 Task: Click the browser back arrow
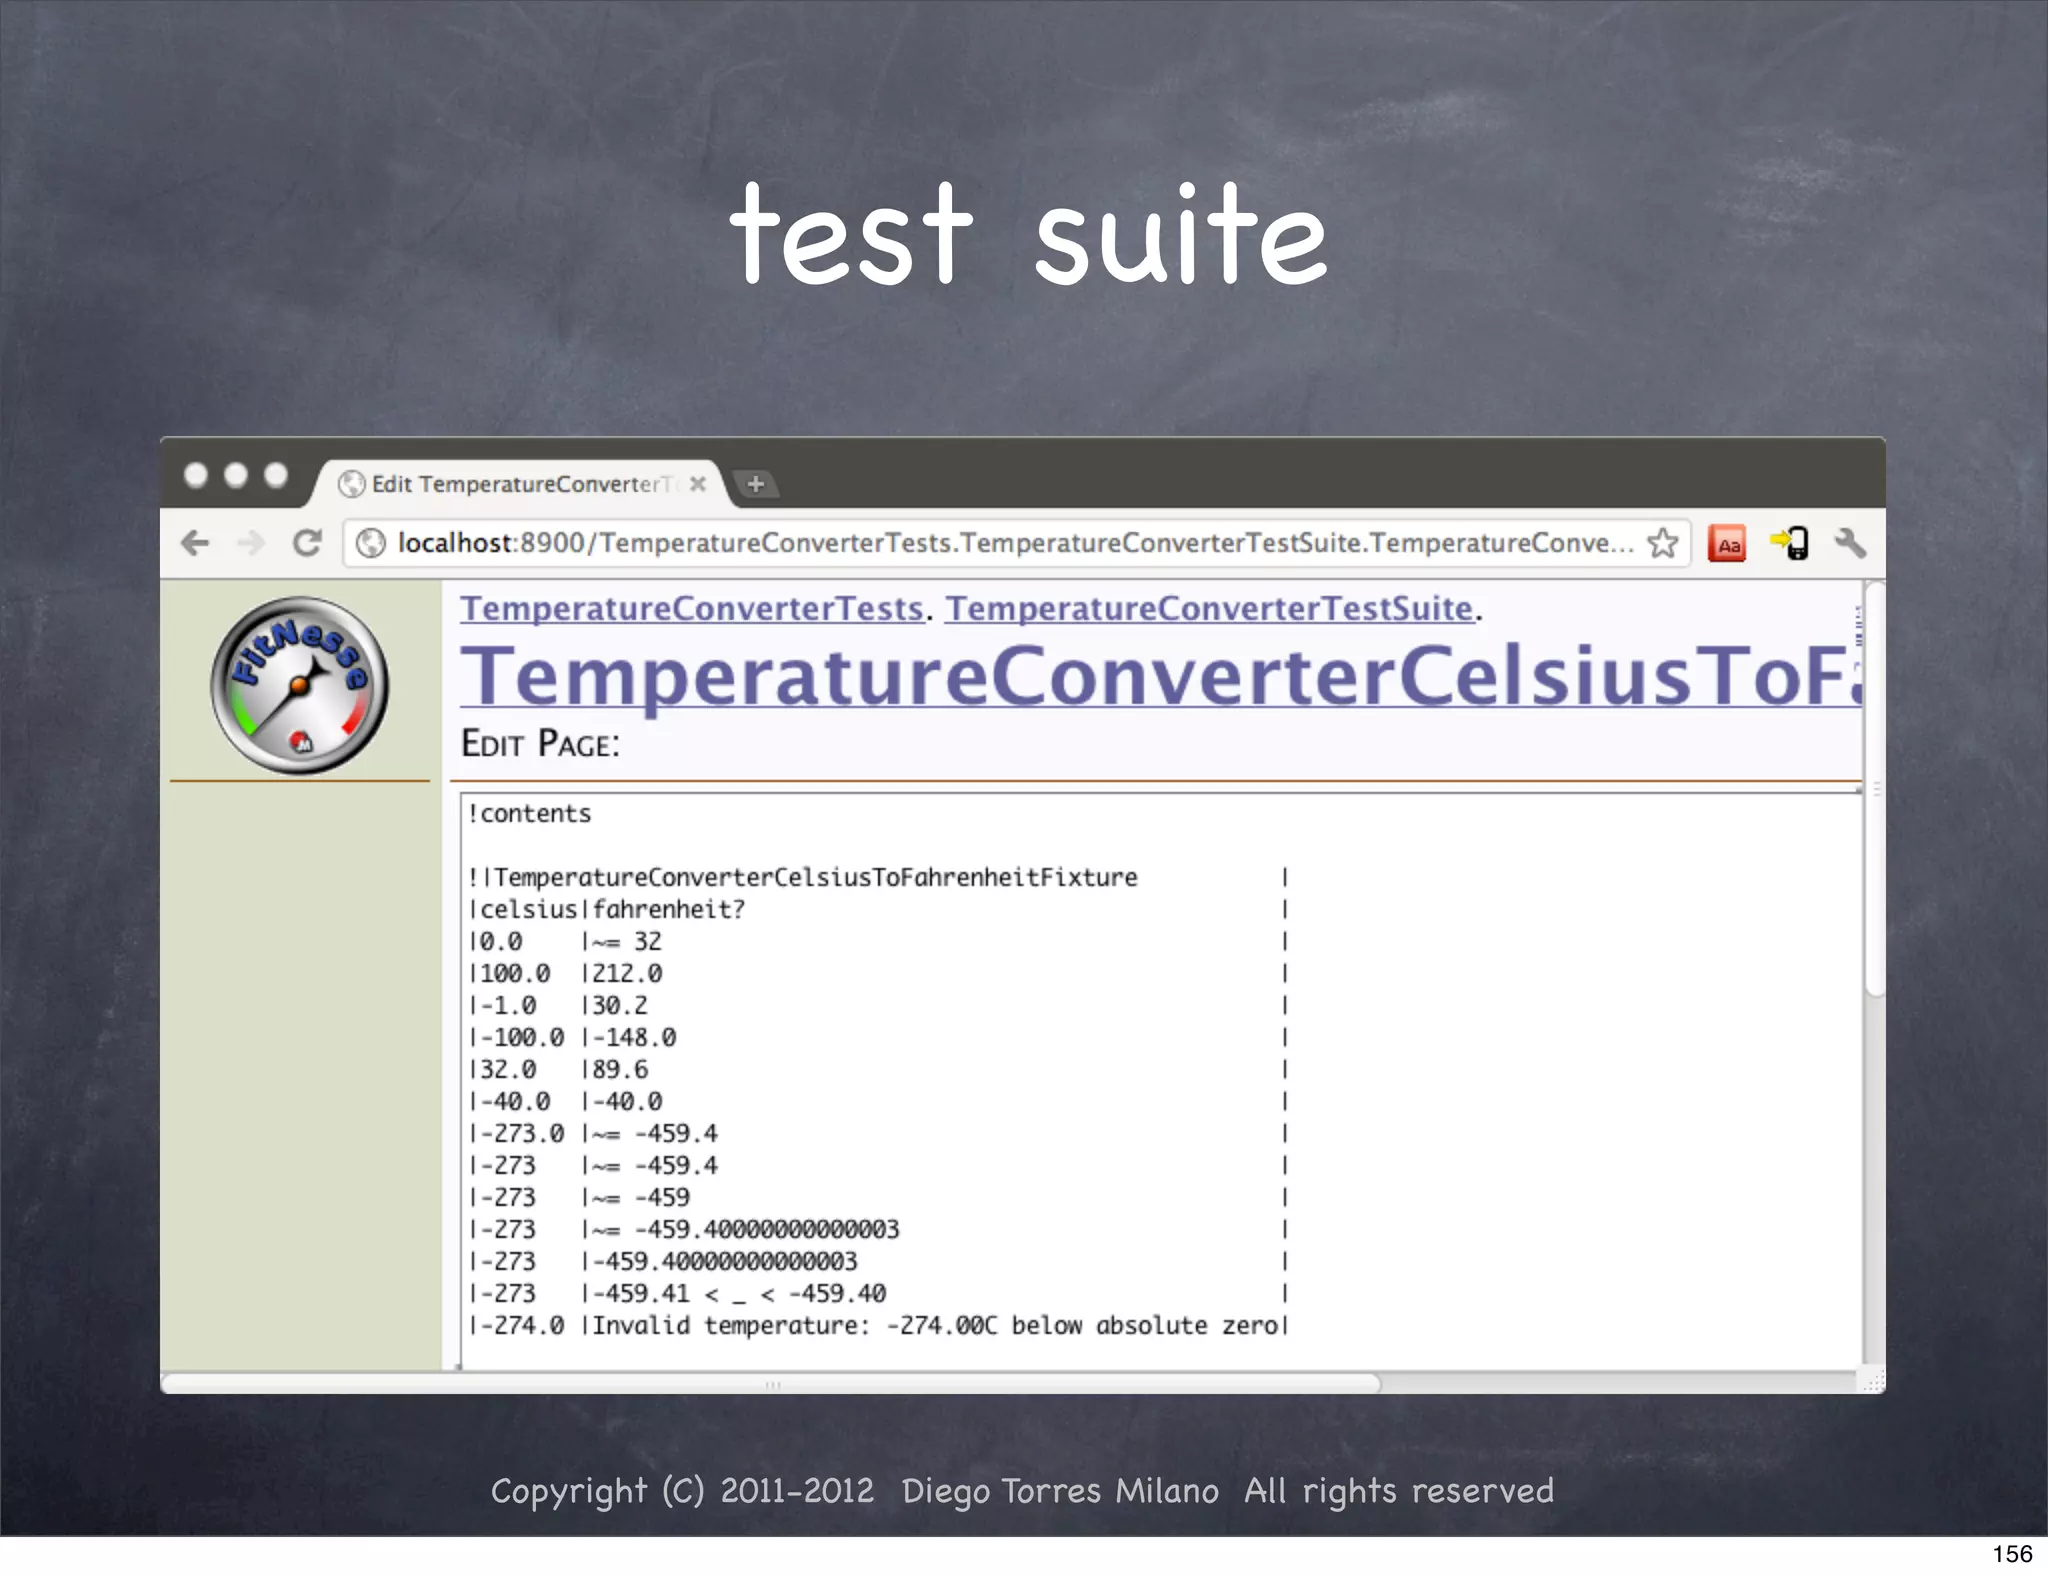pyautogui.click(x=195, y=543)
